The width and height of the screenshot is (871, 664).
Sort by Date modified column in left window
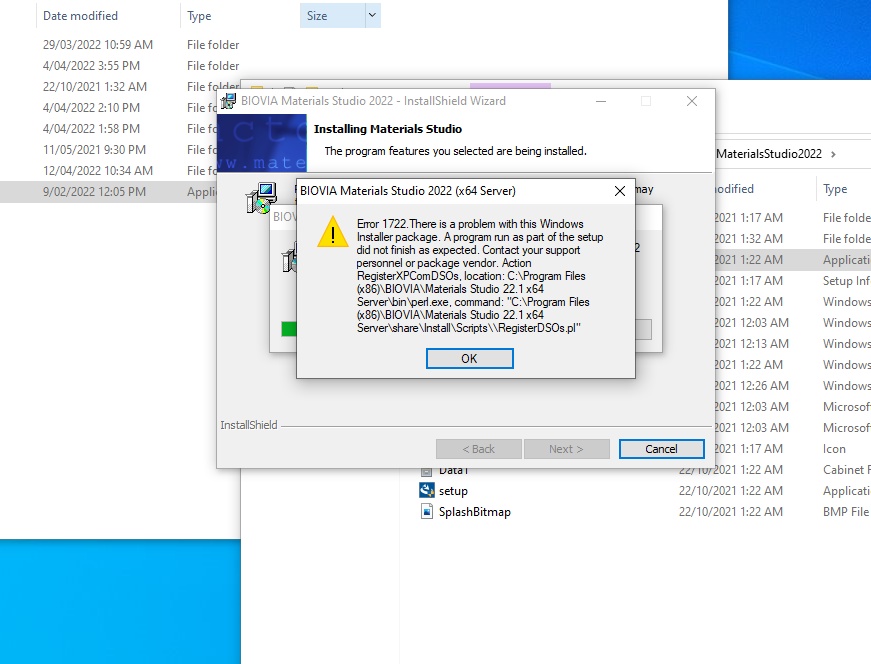click(x=81, y=16)
